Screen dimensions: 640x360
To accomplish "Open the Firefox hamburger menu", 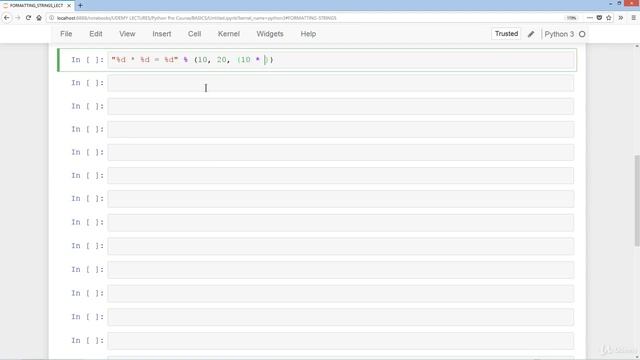I will (633, 18).
